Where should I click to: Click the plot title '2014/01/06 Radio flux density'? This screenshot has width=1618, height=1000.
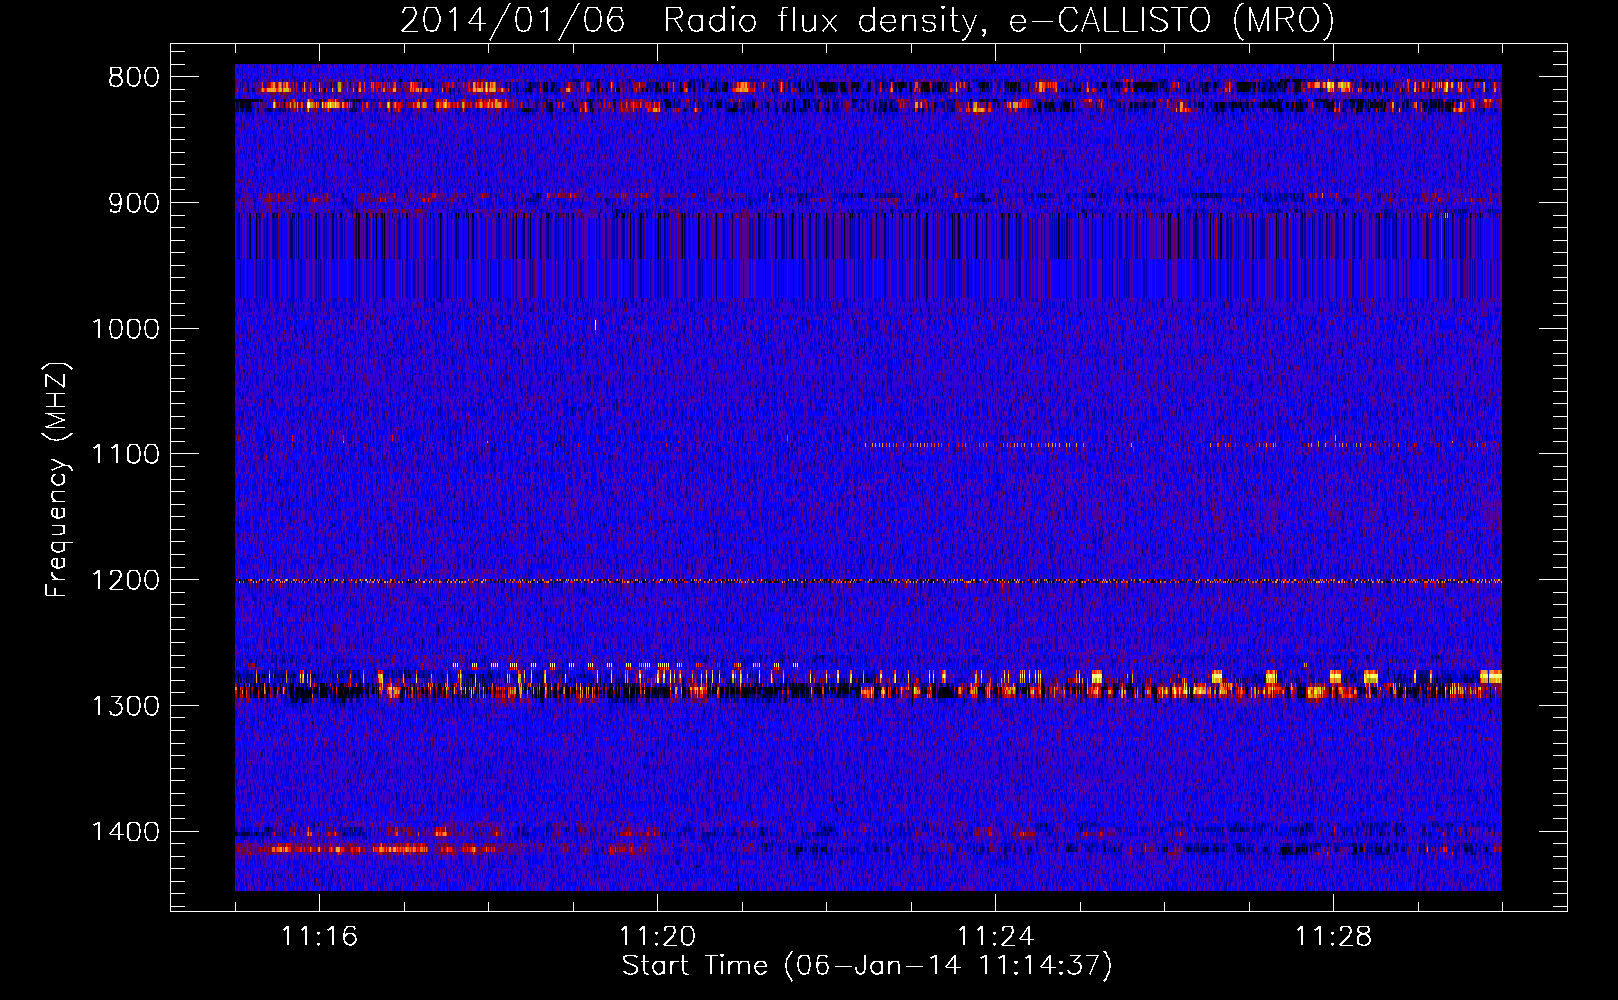coord(689,21)
